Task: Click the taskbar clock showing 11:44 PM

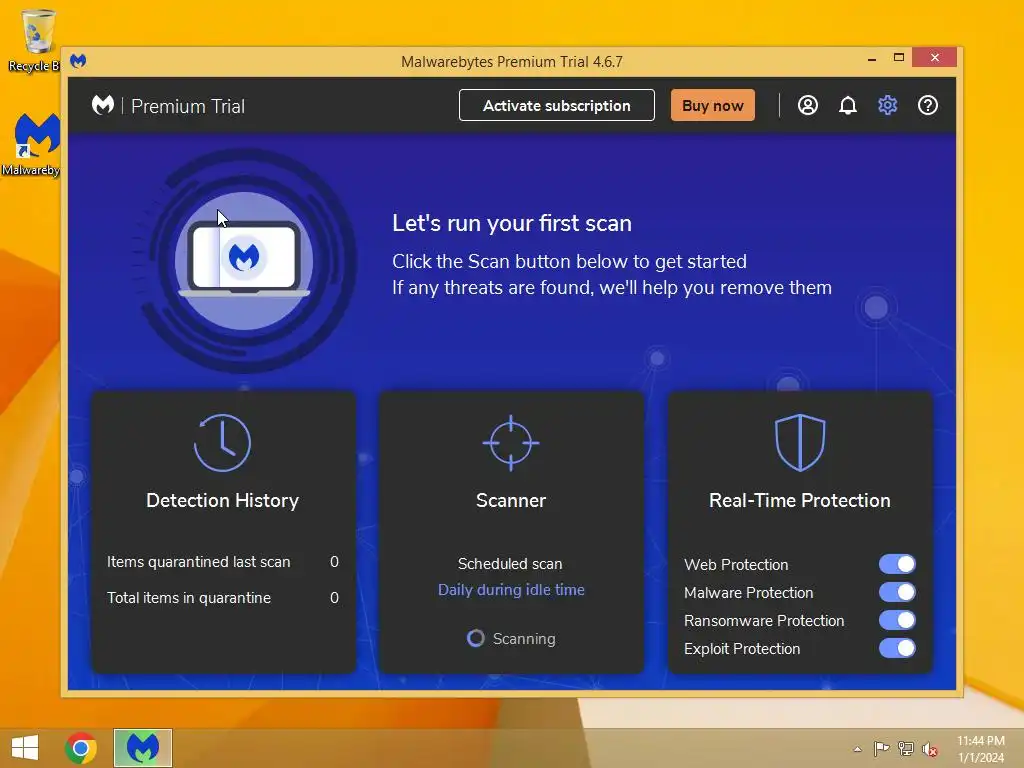Action: click(x=981, y=748)
